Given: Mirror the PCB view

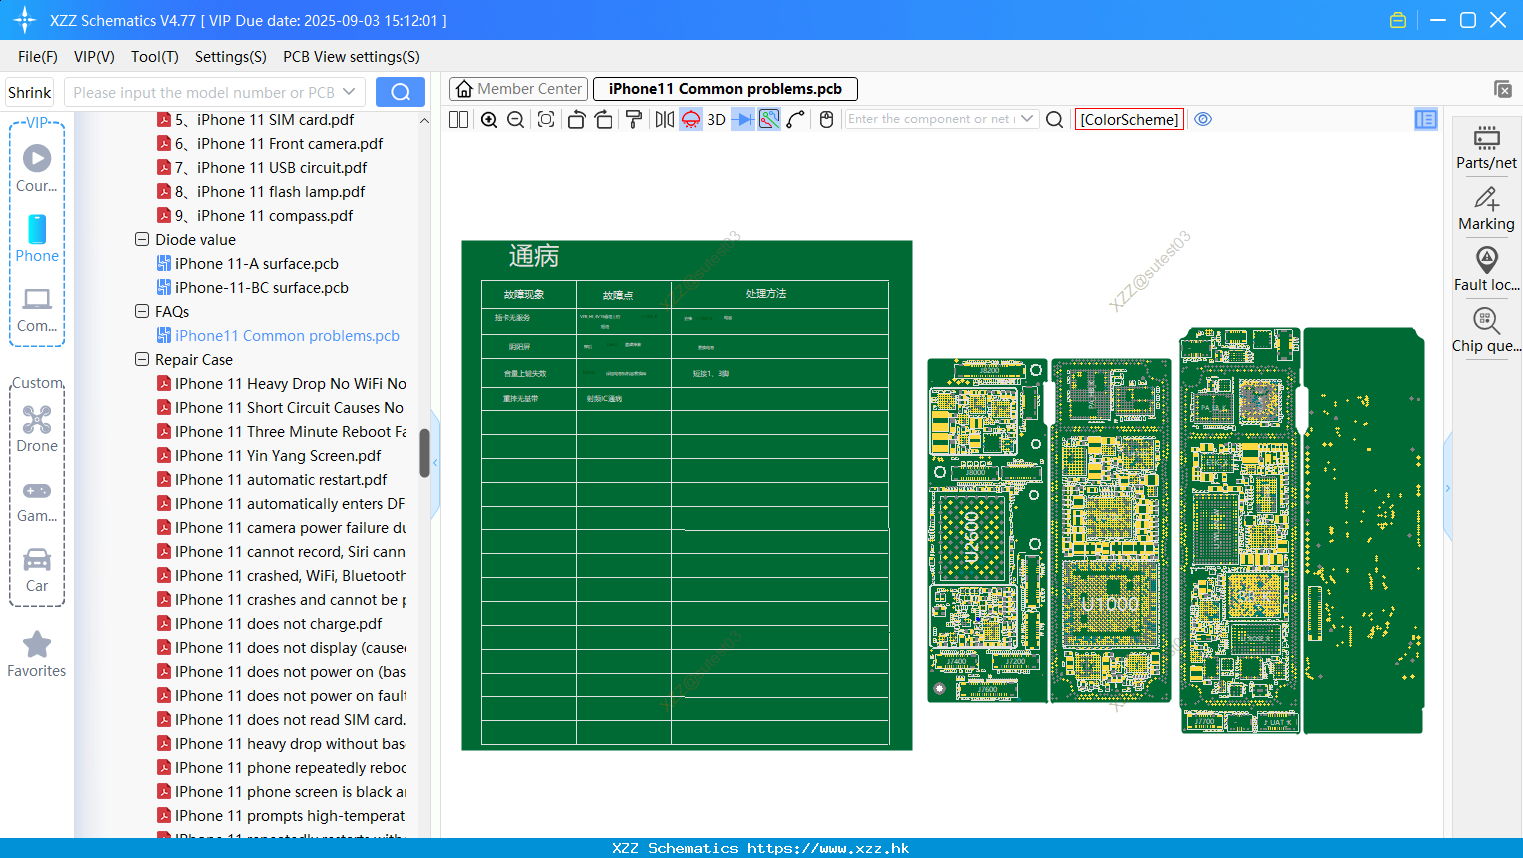Looking at the screenshot, I should 664,119.
